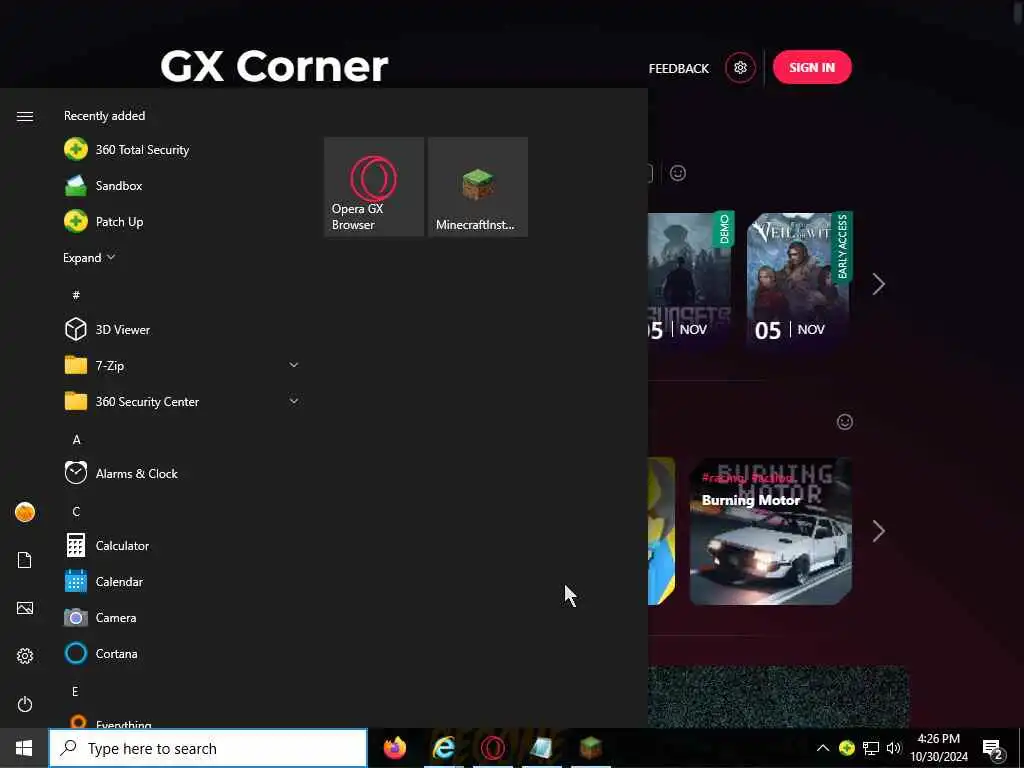This screenshot has height=768, width=1024.
Task: Jump to the # letter group header
Action: [76, 295]
